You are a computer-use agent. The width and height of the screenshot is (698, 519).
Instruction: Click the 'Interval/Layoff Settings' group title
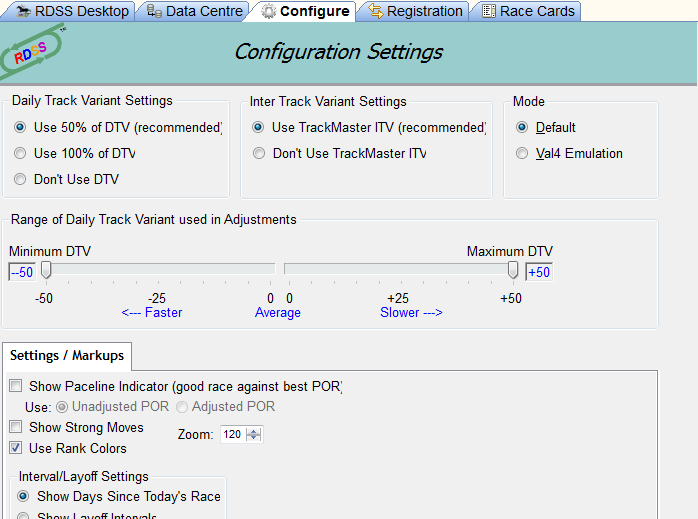tap(84, 477)
